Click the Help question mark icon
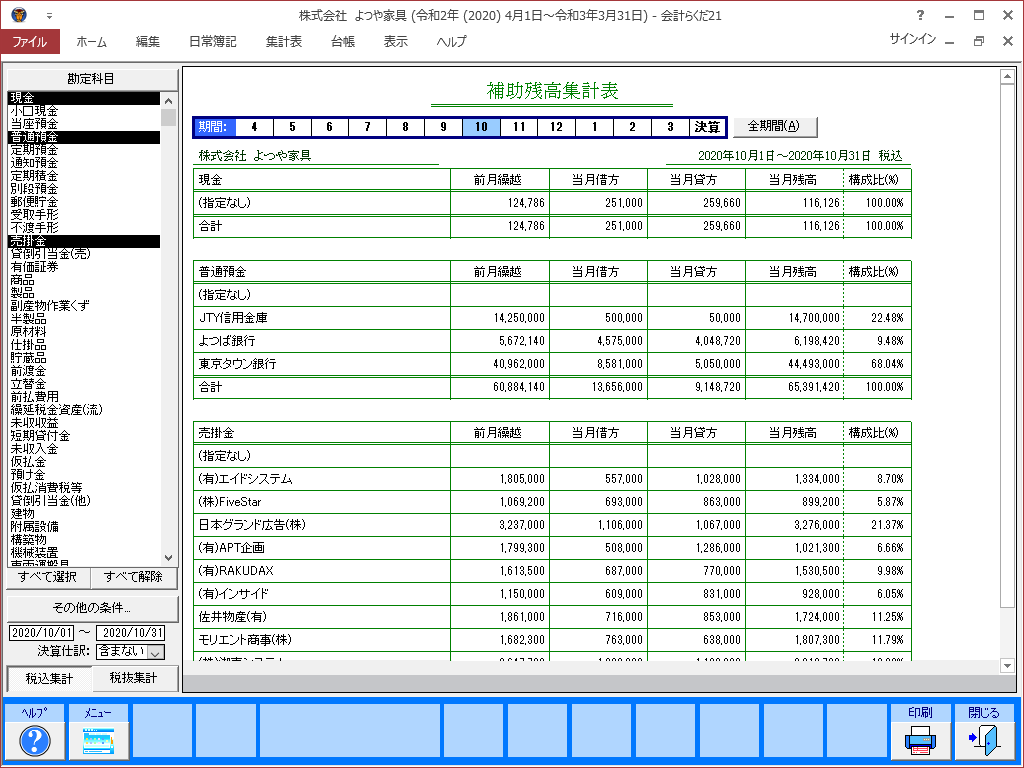The height and width of the screenshot is (768, 1024). [35, 741]
